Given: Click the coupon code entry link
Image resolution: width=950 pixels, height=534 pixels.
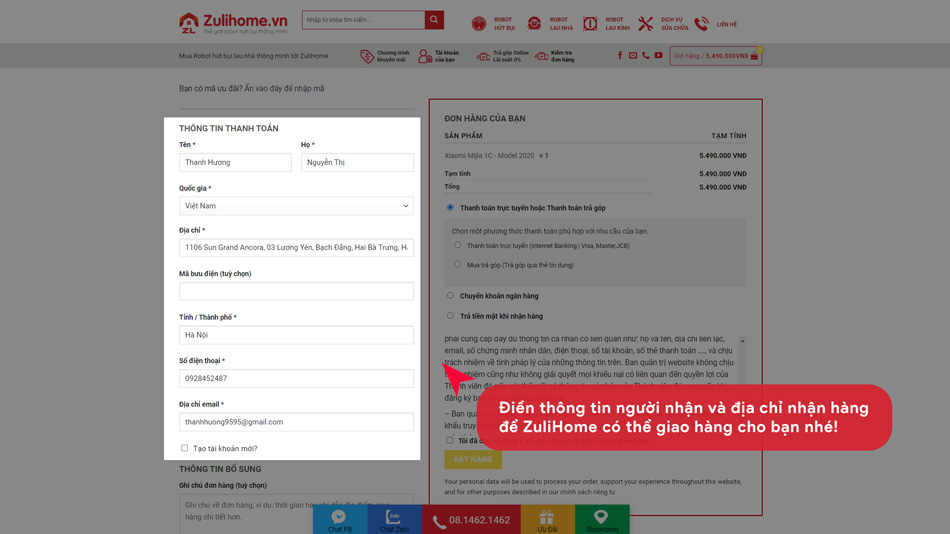Looking at the screenshot, I should 251,89.
